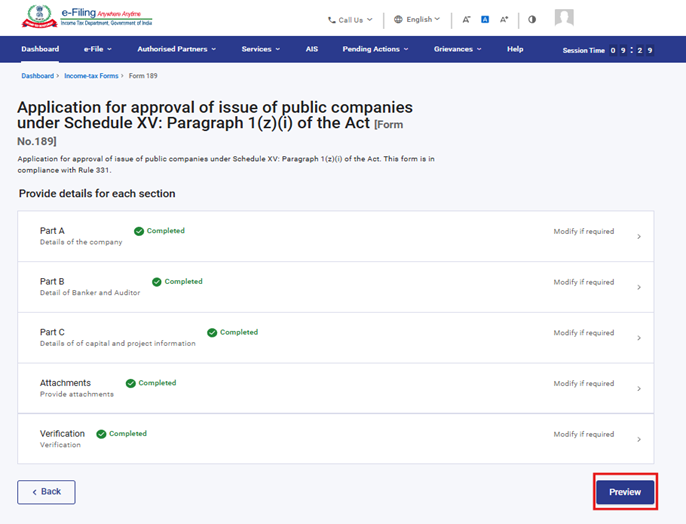Click the Back button
Image resolution: width=686 pixels, height=524 pixels.
tap(46, 492)
